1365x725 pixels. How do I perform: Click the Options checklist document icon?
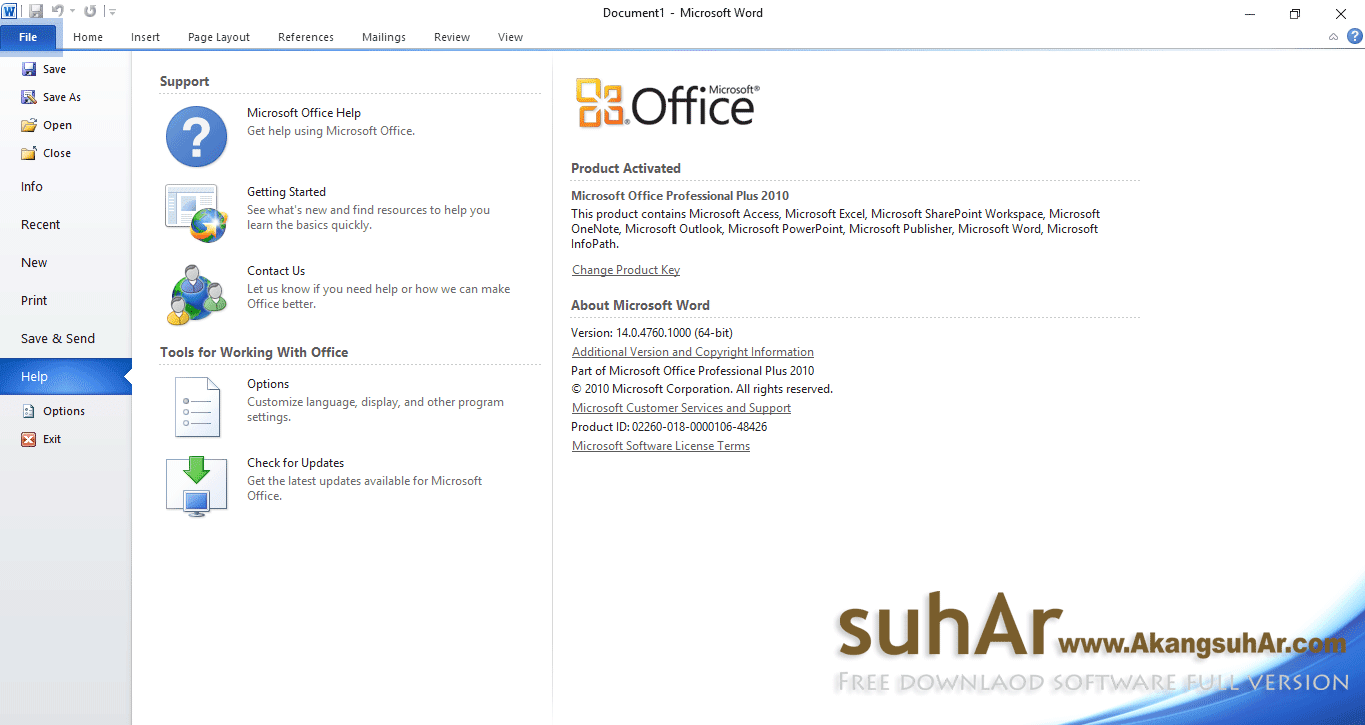tap(197, 406)
